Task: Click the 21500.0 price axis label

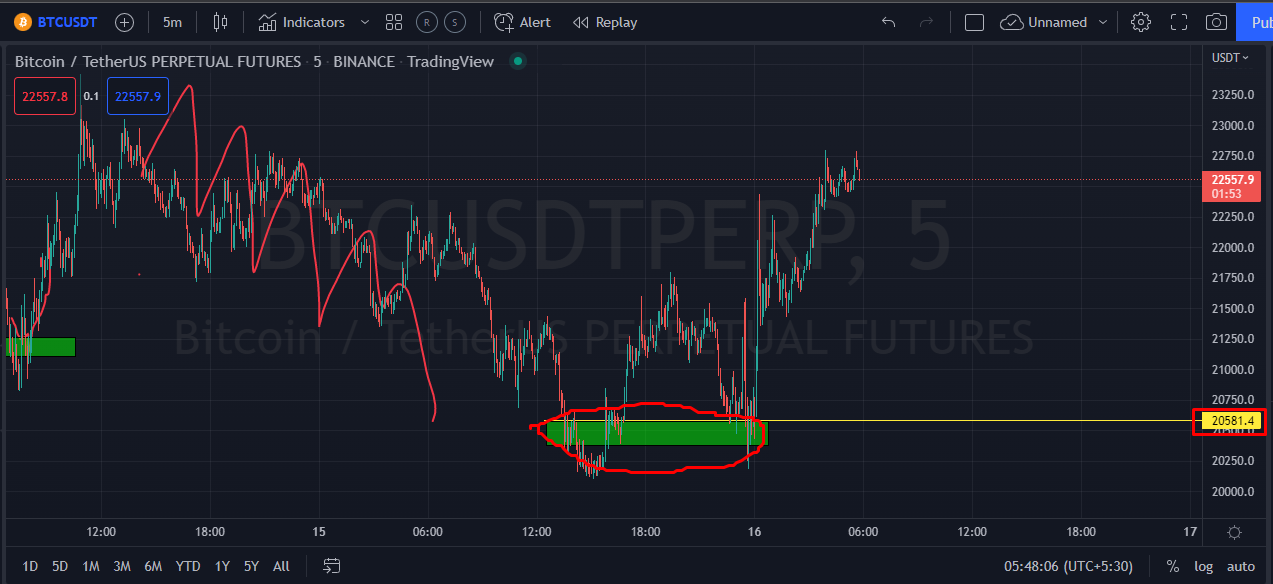Action: click(1232, 308)
